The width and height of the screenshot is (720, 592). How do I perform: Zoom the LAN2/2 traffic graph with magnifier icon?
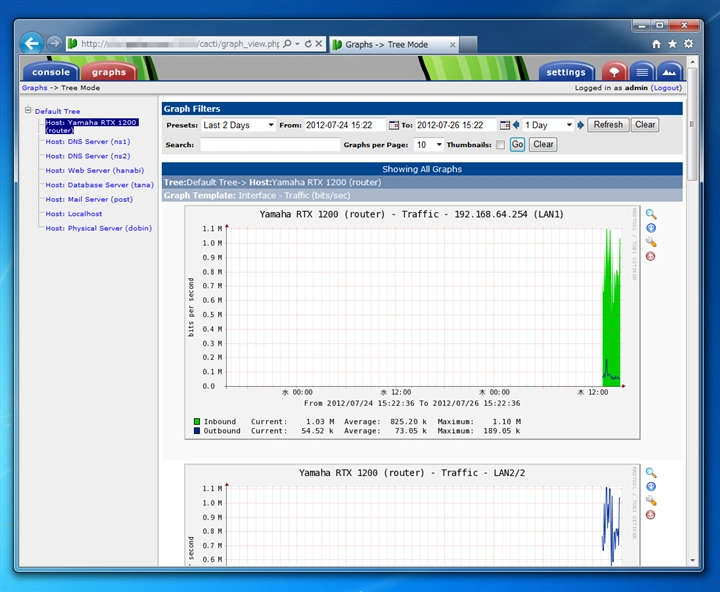pyautogui.click(x=651, y=473)
